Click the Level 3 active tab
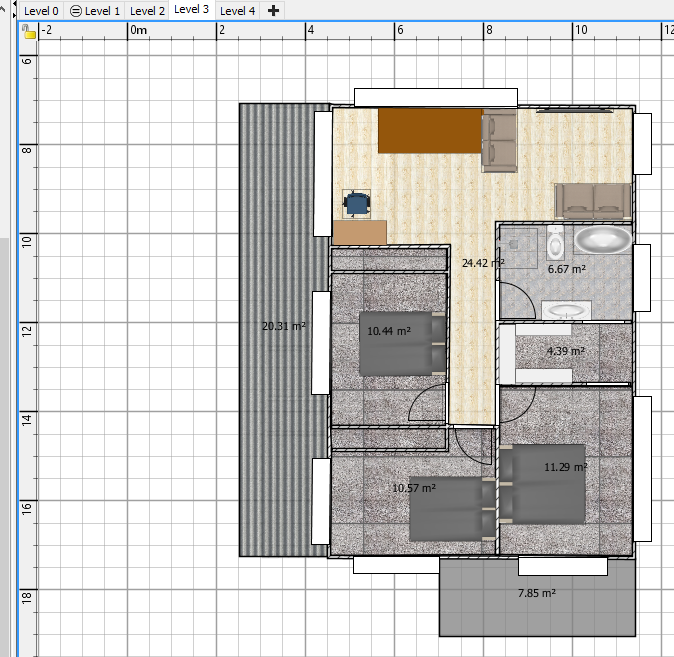Image resolution: width=674 pixels, height=657 pixels. (x=191, y=10)
